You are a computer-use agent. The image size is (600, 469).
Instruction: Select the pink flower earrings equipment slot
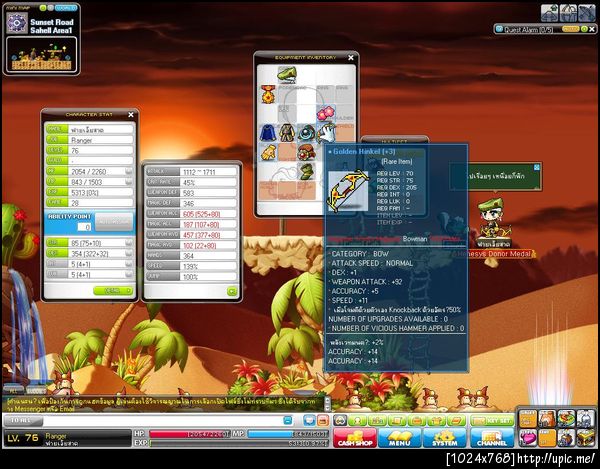point(325,113)
